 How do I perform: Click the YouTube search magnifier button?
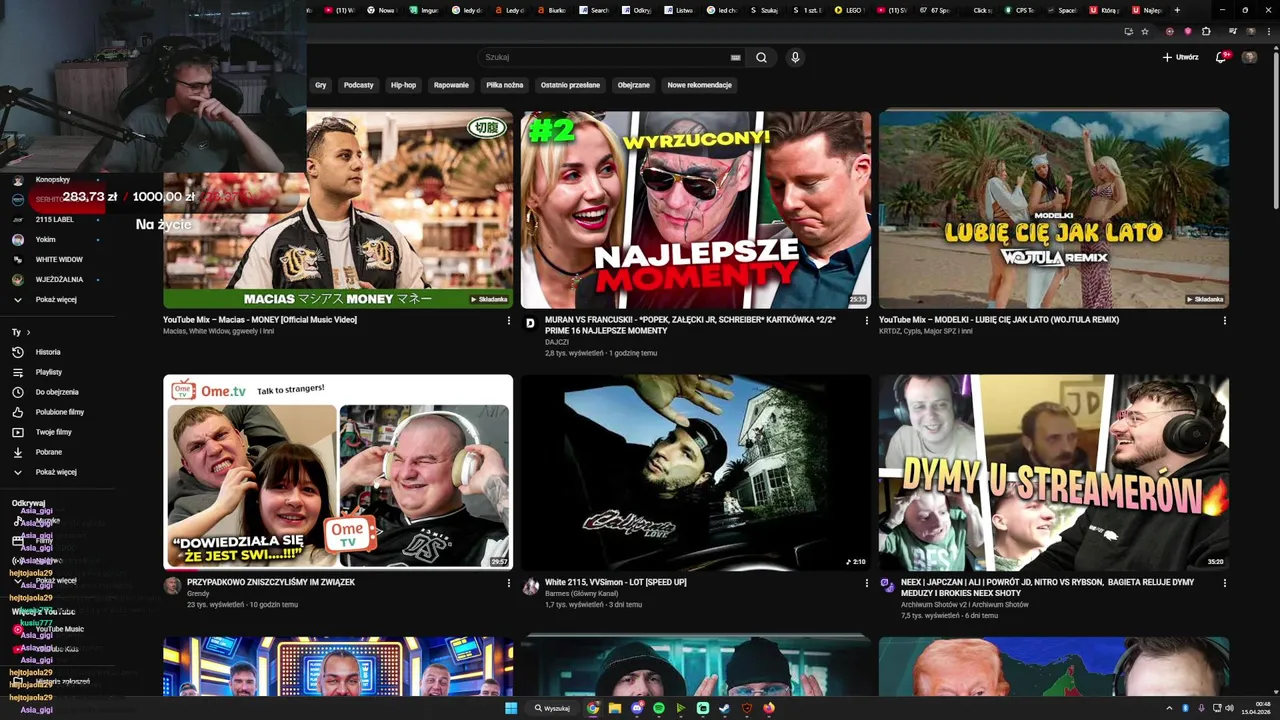point(761,57)
